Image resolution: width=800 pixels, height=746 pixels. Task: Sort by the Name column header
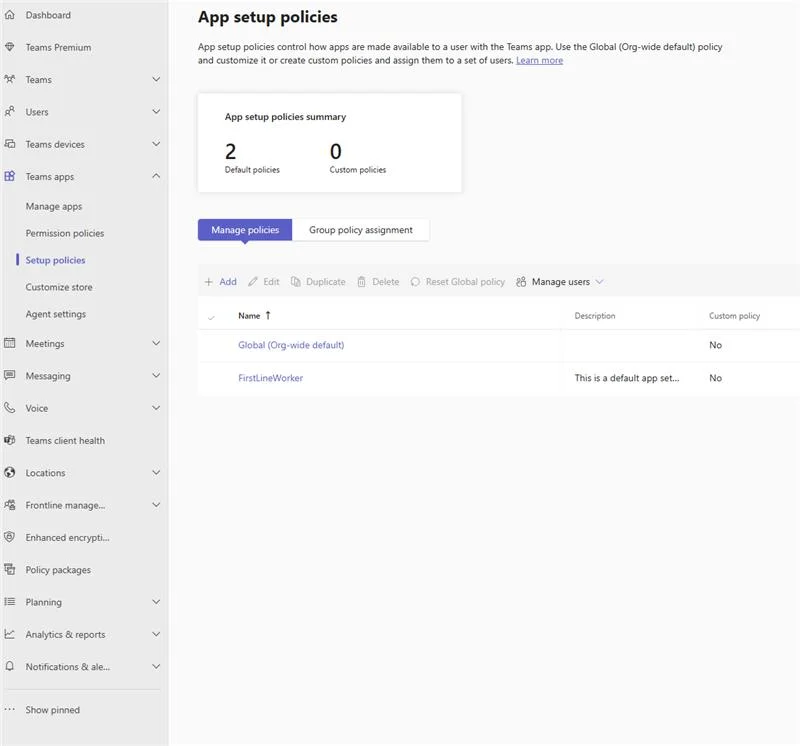click(249, 316)
